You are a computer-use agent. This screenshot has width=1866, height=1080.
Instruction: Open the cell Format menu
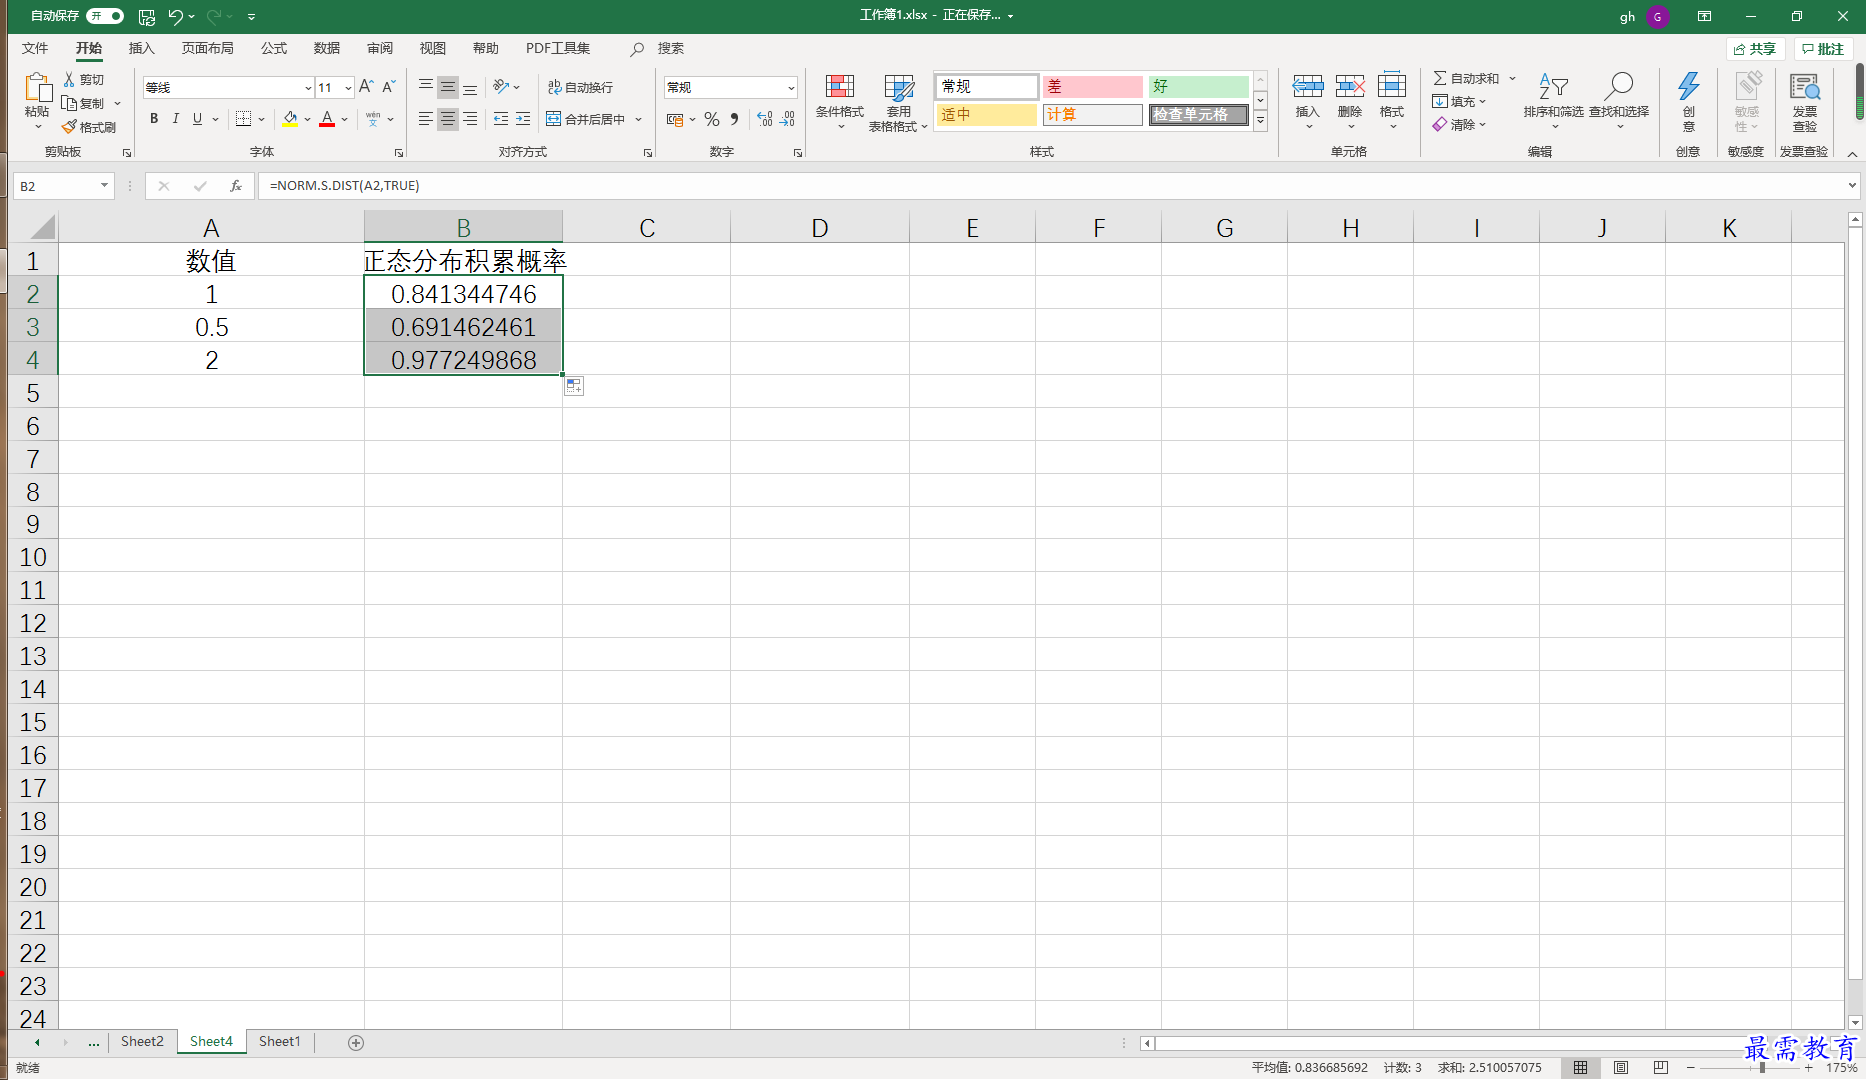[1392, 102]
